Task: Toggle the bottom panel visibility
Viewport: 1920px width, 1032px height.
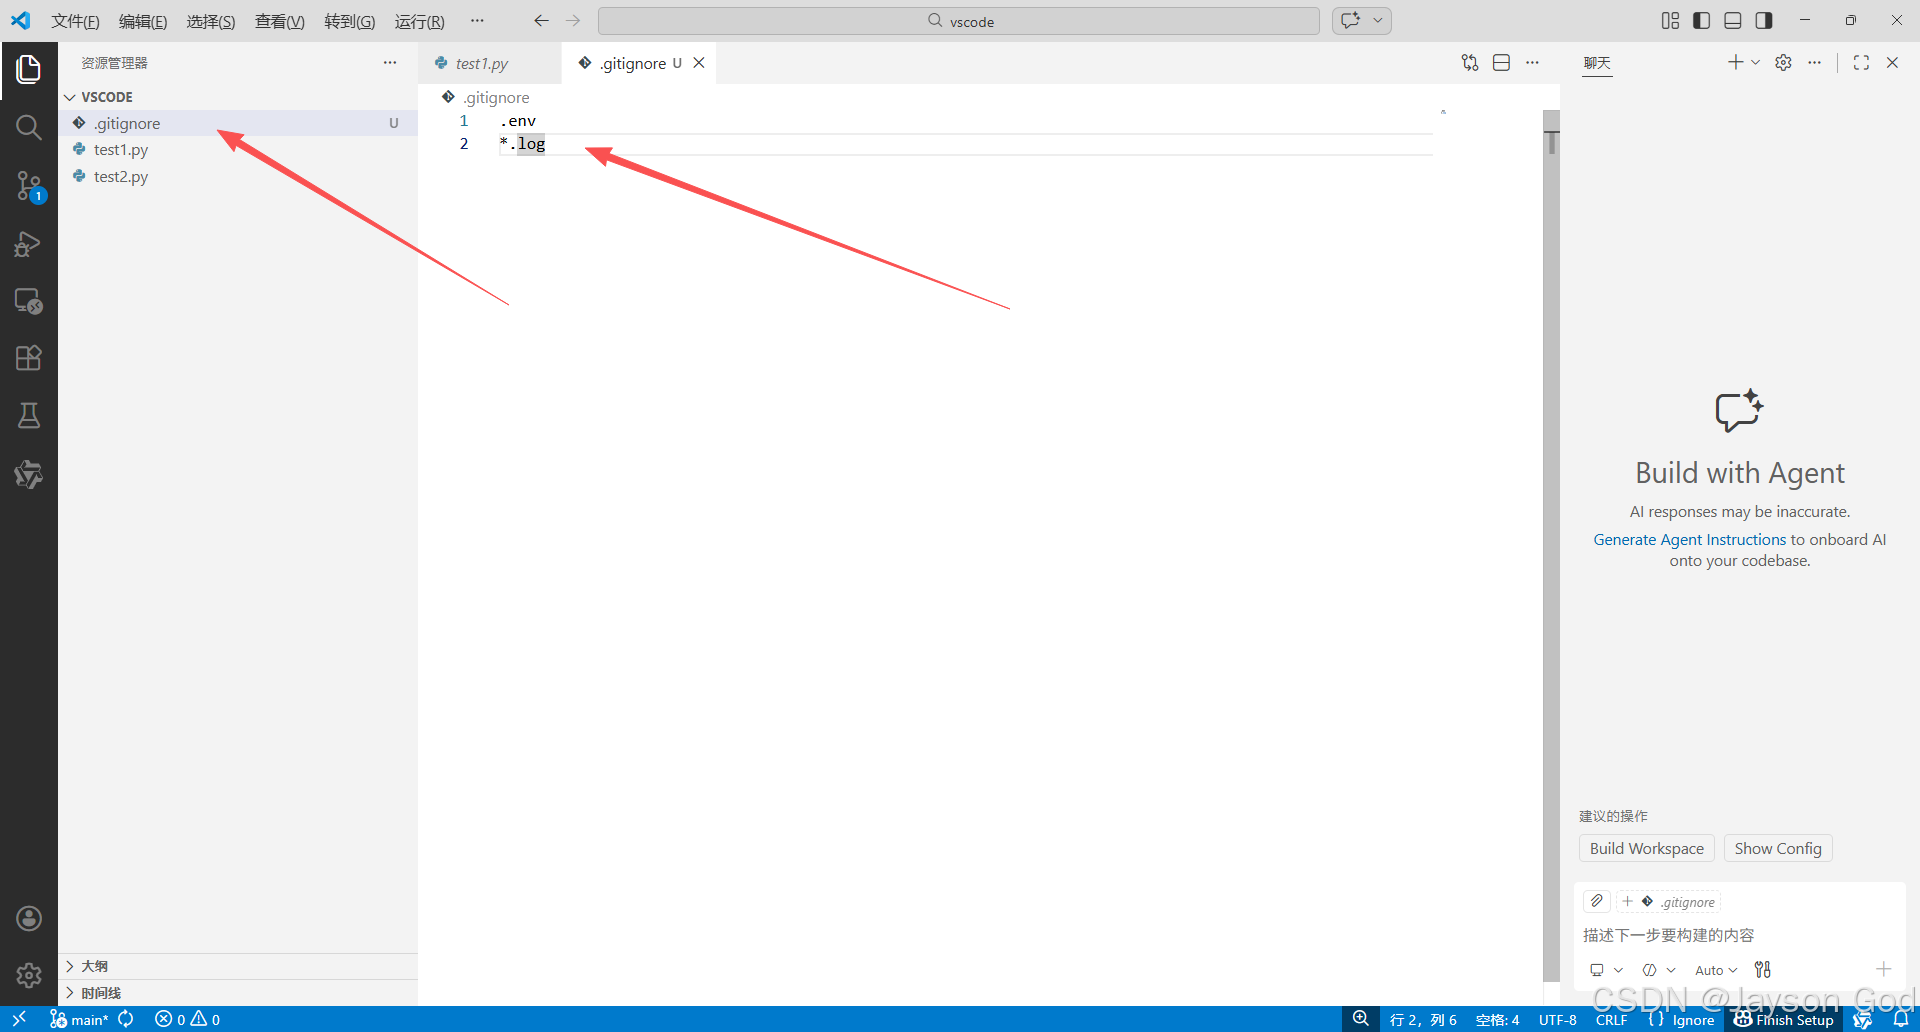Action: point(1733,21)
